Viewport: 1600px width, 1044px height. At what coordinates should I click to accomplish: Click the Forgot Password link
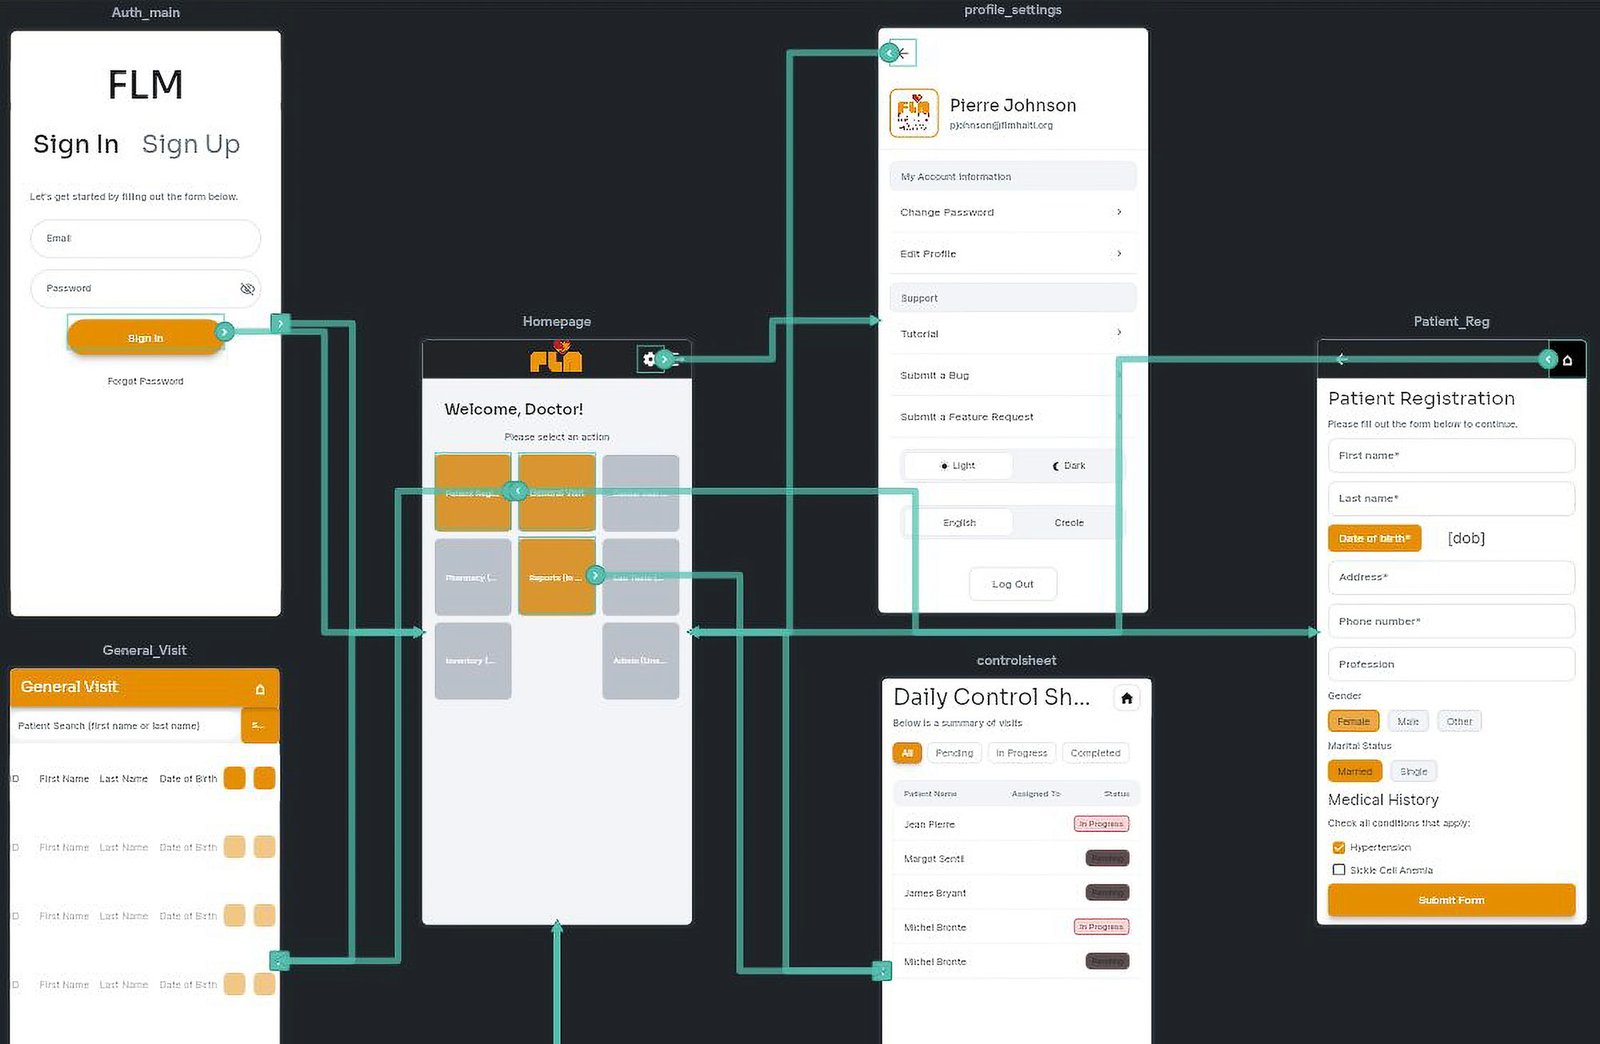(x=145, y=381)
